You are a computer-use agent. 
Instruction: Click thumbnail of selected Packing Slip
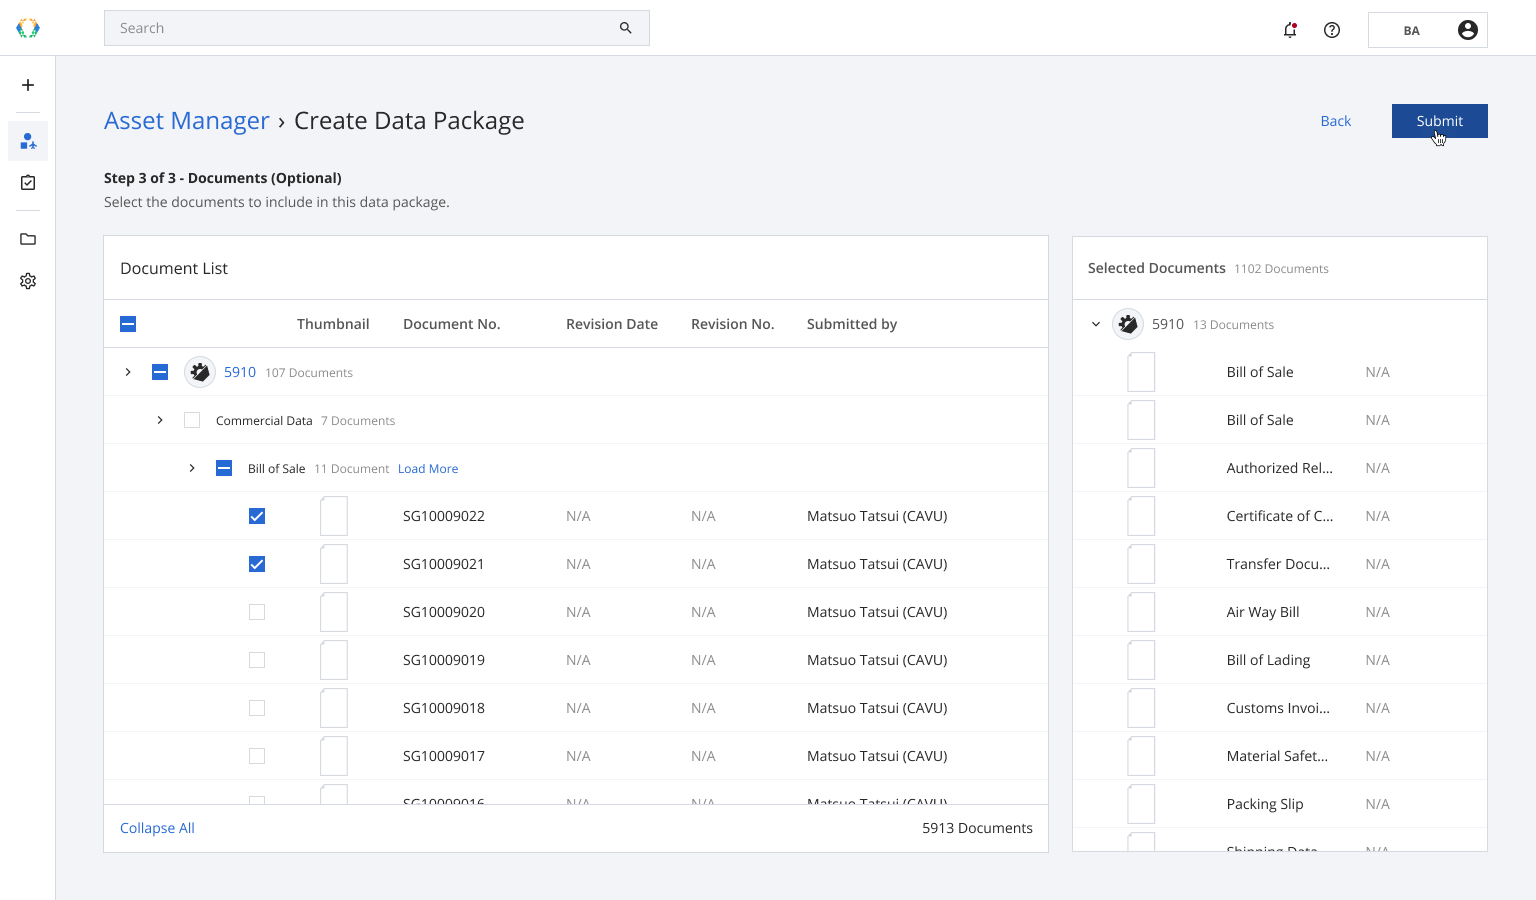point(1141,804)
